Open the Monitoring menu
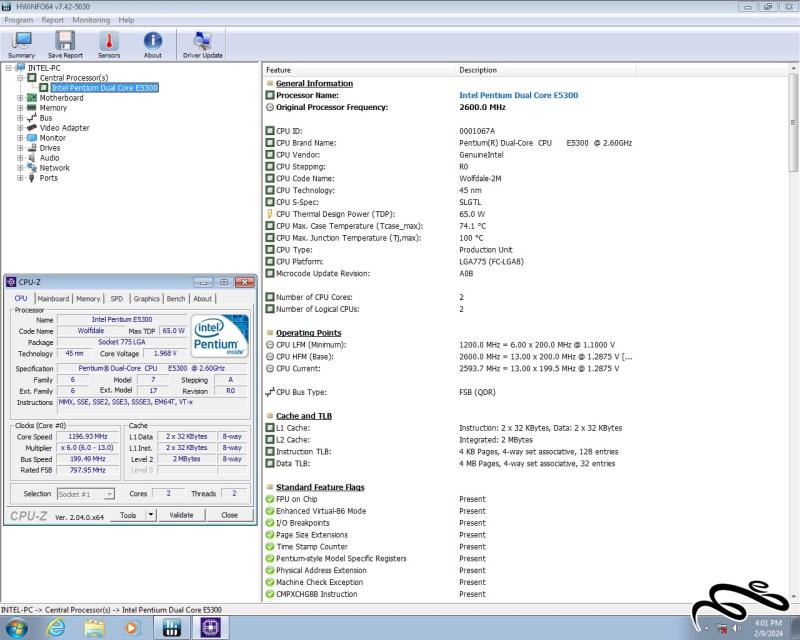 coord(91,20)
